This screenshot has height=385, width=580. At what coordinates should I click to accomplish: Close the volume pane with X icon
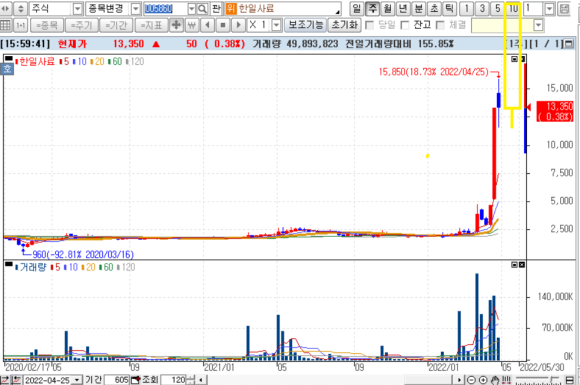(522, 265)
